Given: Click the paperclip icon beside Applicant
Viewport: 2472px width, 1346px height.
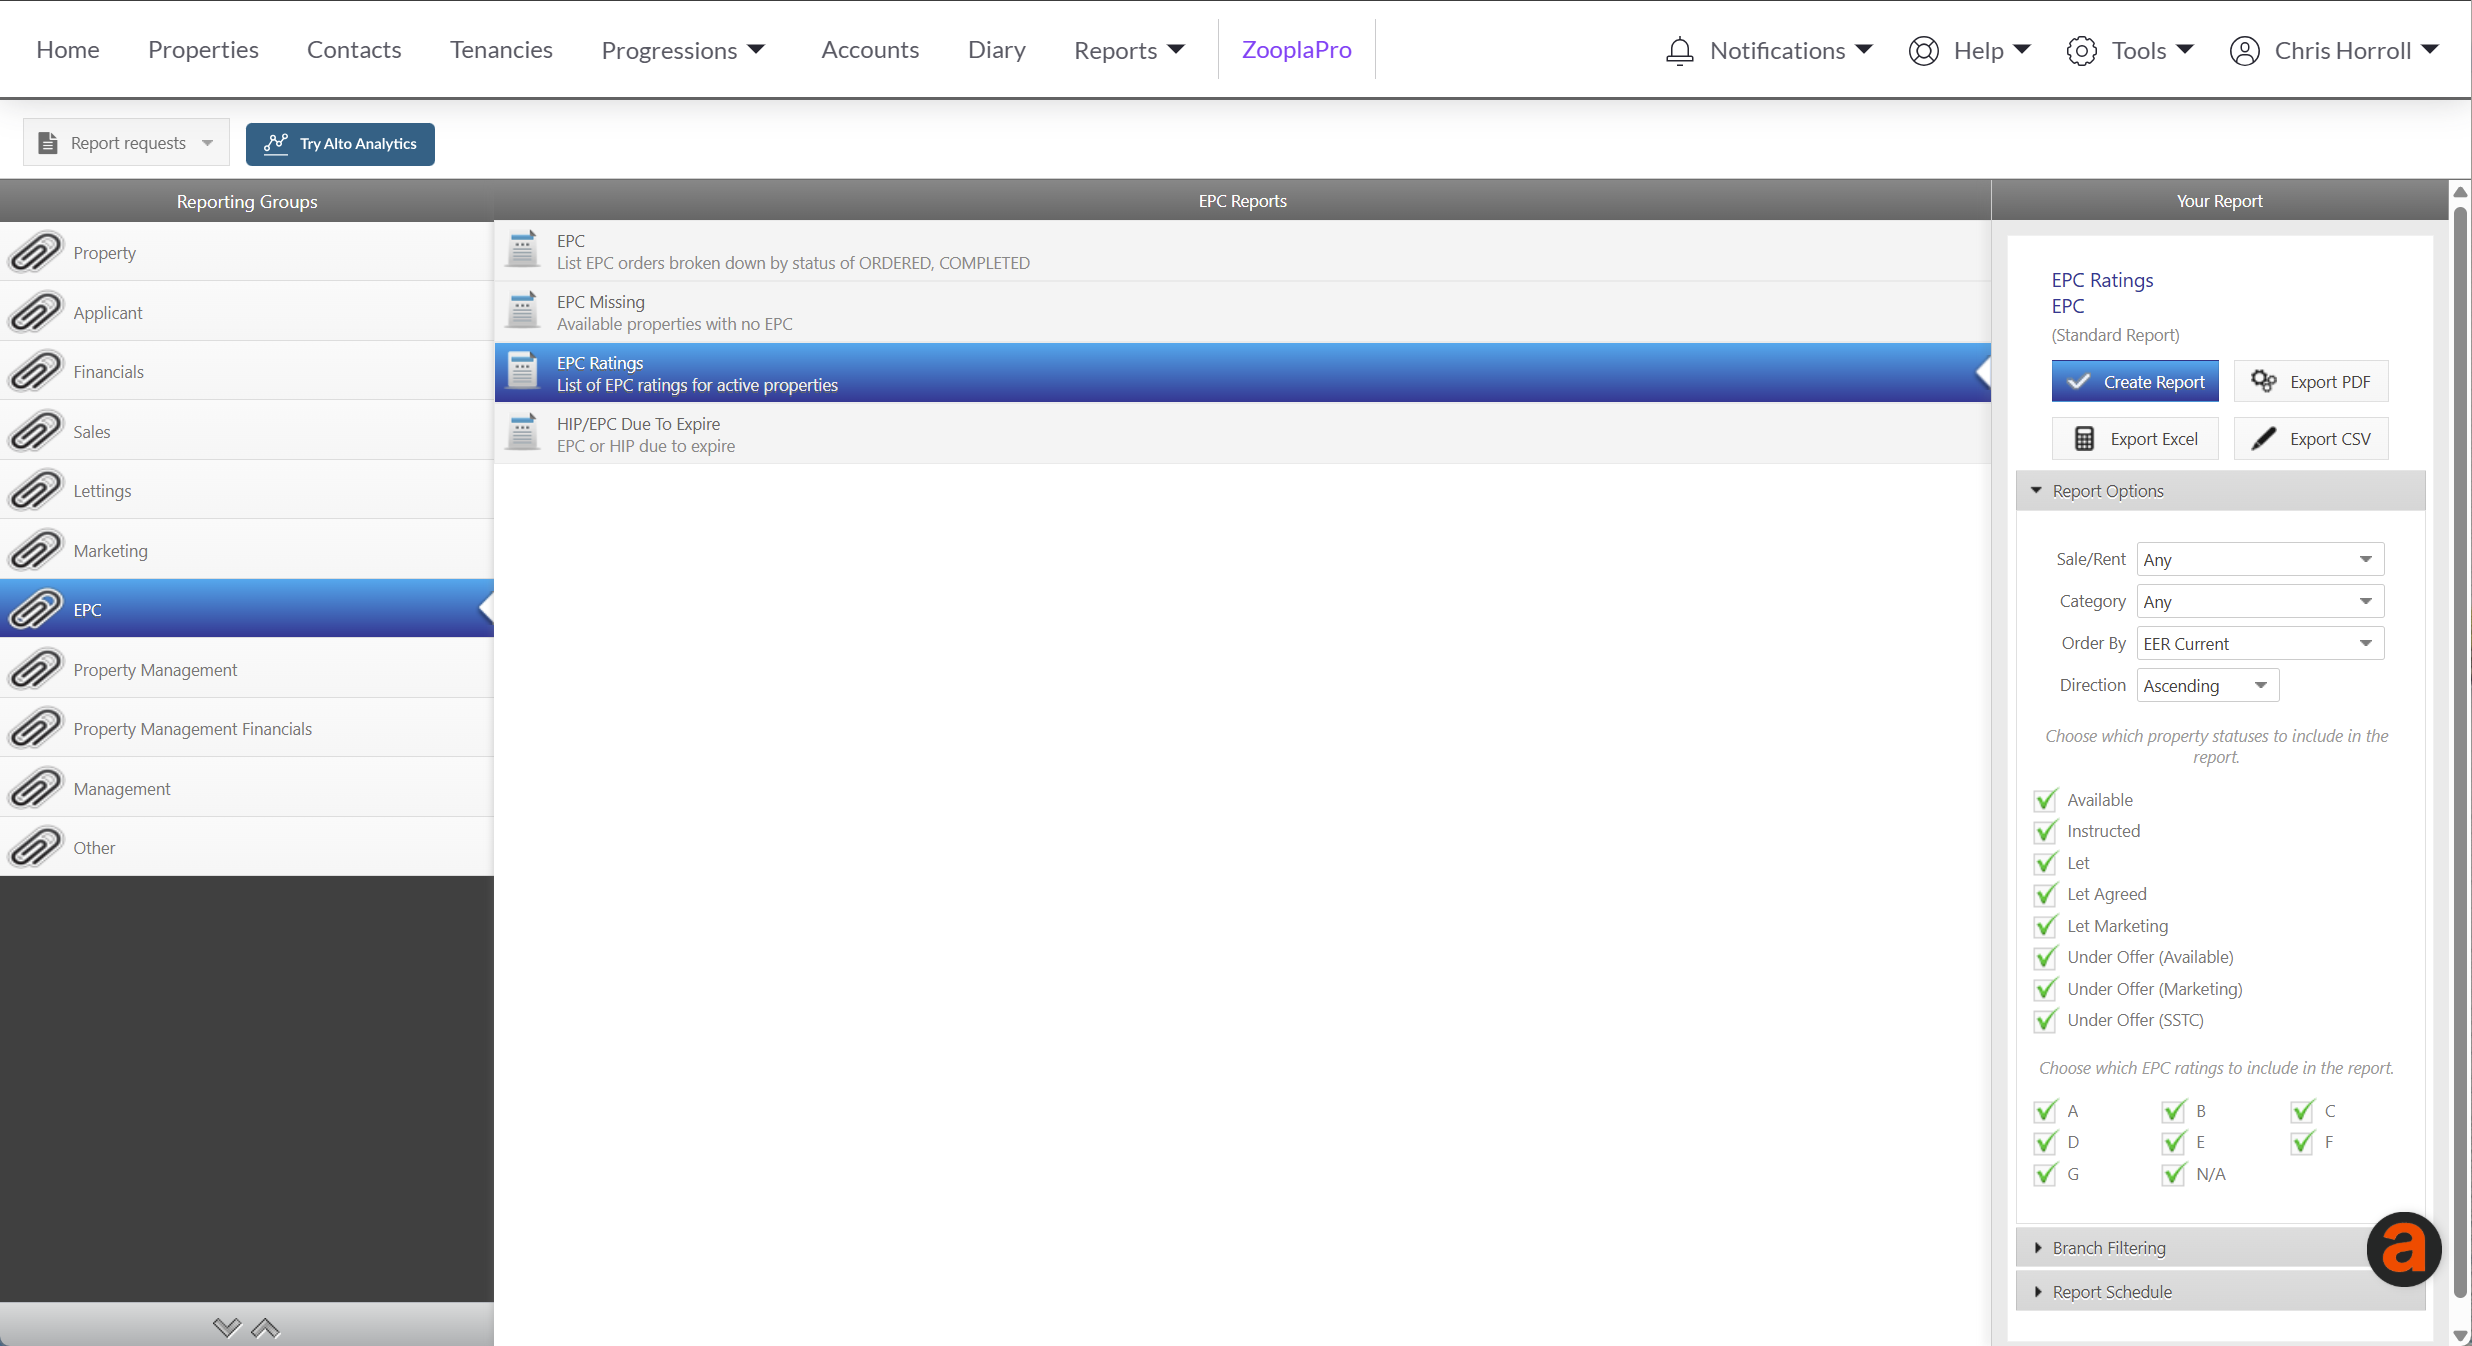Looking at the screenshot, I should pos(36,312).
